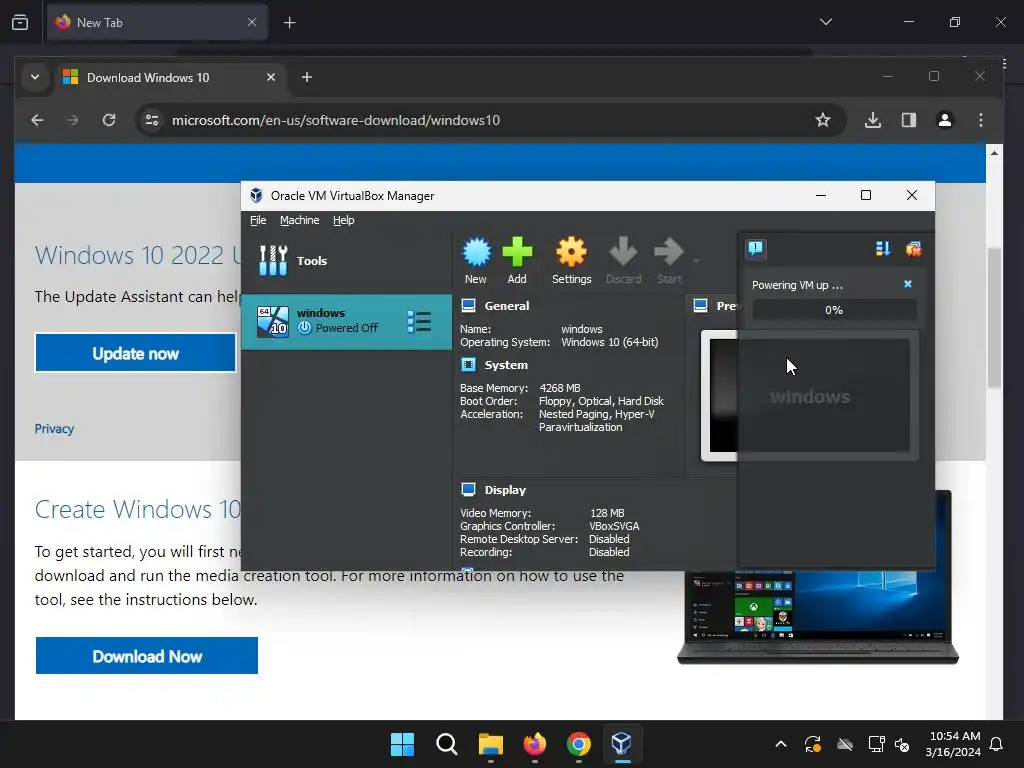Click the General section header
The height and width of the screenshot is (768, 1024).
click(507, 306)
